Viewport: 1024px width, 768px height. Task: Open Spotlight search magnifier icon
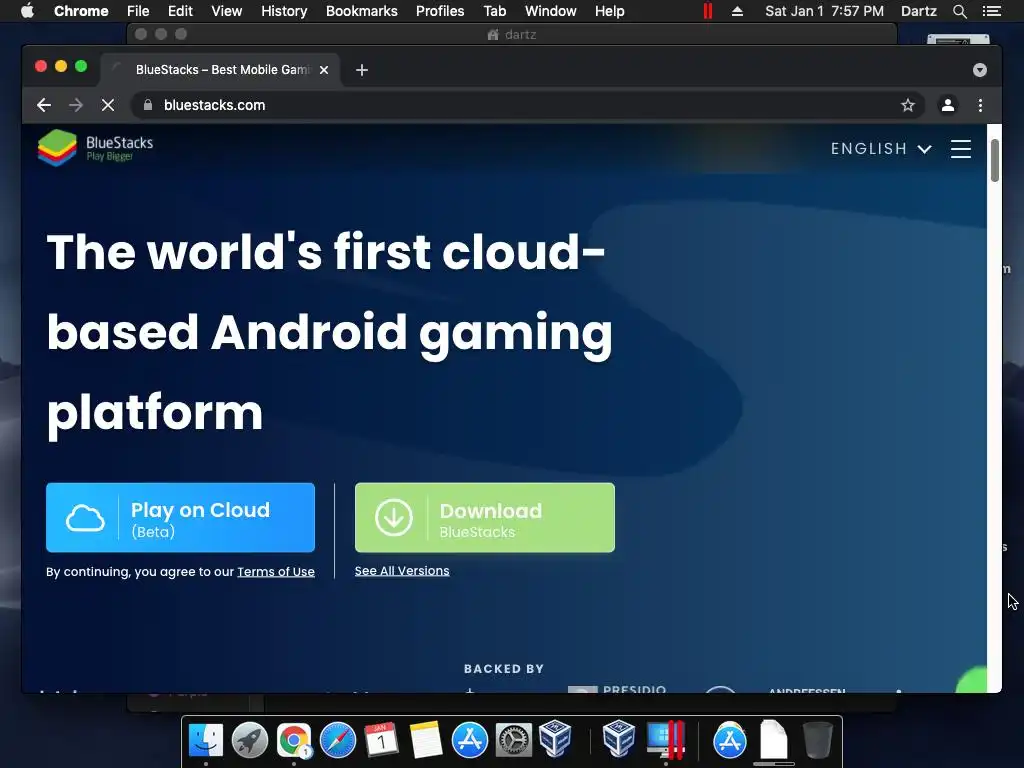[959, 11]
